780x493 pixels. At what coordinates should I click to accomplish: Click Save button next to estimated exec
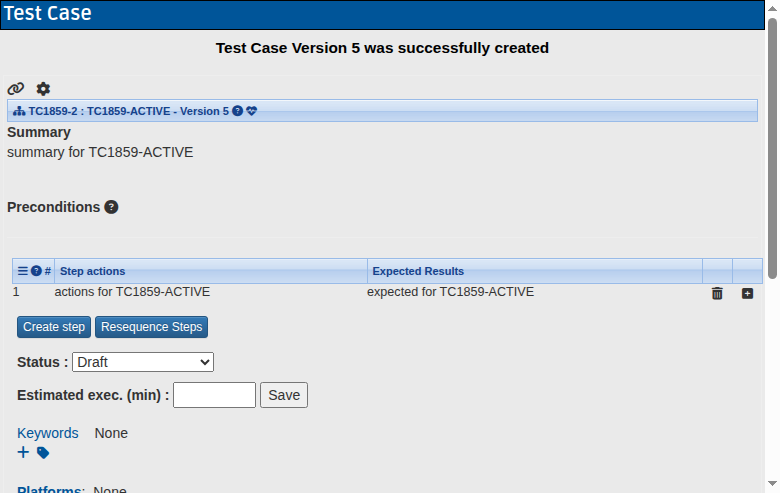(284, 395)
